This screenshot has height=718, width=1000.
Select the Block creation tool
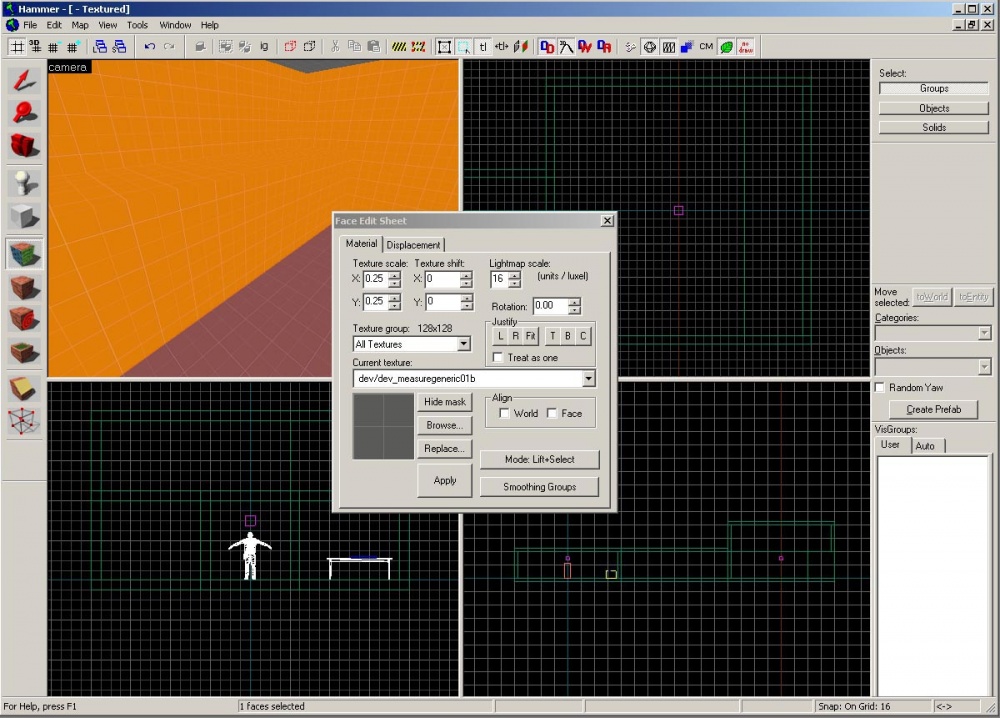tap(24, 216)
